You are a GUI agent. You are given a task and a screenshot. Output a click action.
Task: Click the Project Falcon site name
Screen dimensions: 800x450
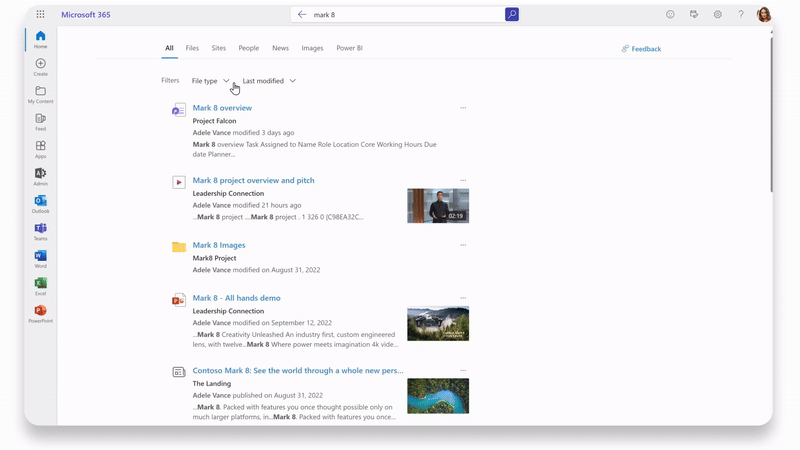(x=214, y=121)
